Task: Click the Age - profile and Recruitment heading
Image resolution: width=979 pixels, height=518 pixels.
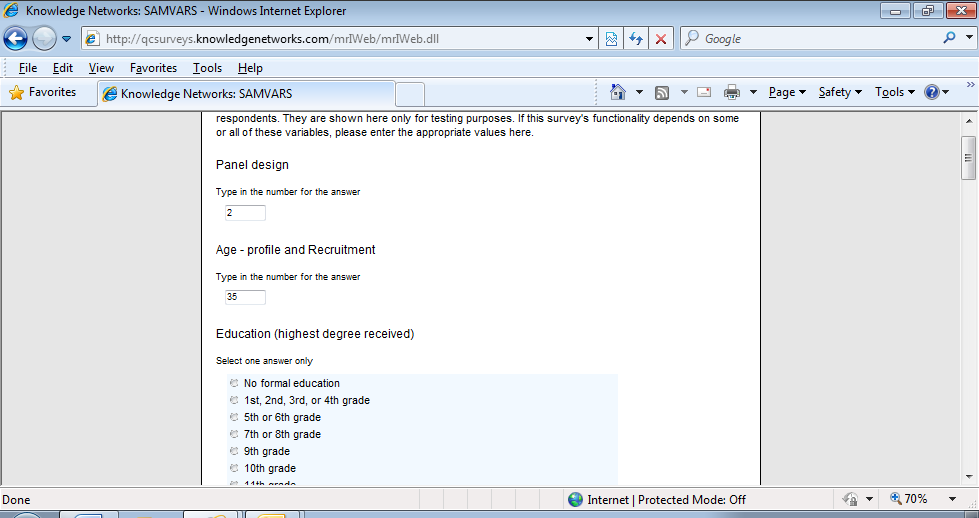Action: click(295, 250)
